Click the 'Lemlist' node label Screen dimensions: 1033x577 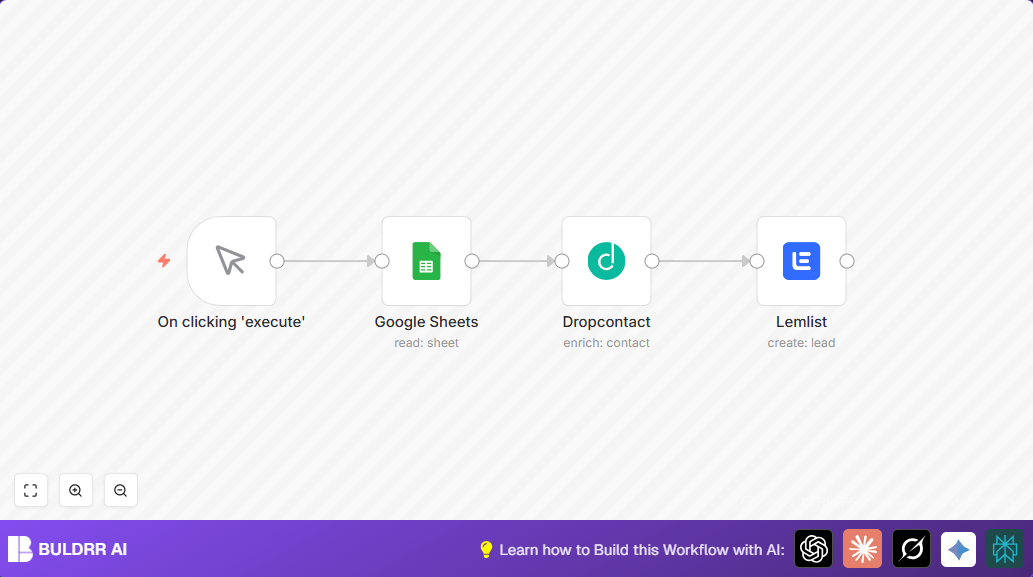(801, 321)
